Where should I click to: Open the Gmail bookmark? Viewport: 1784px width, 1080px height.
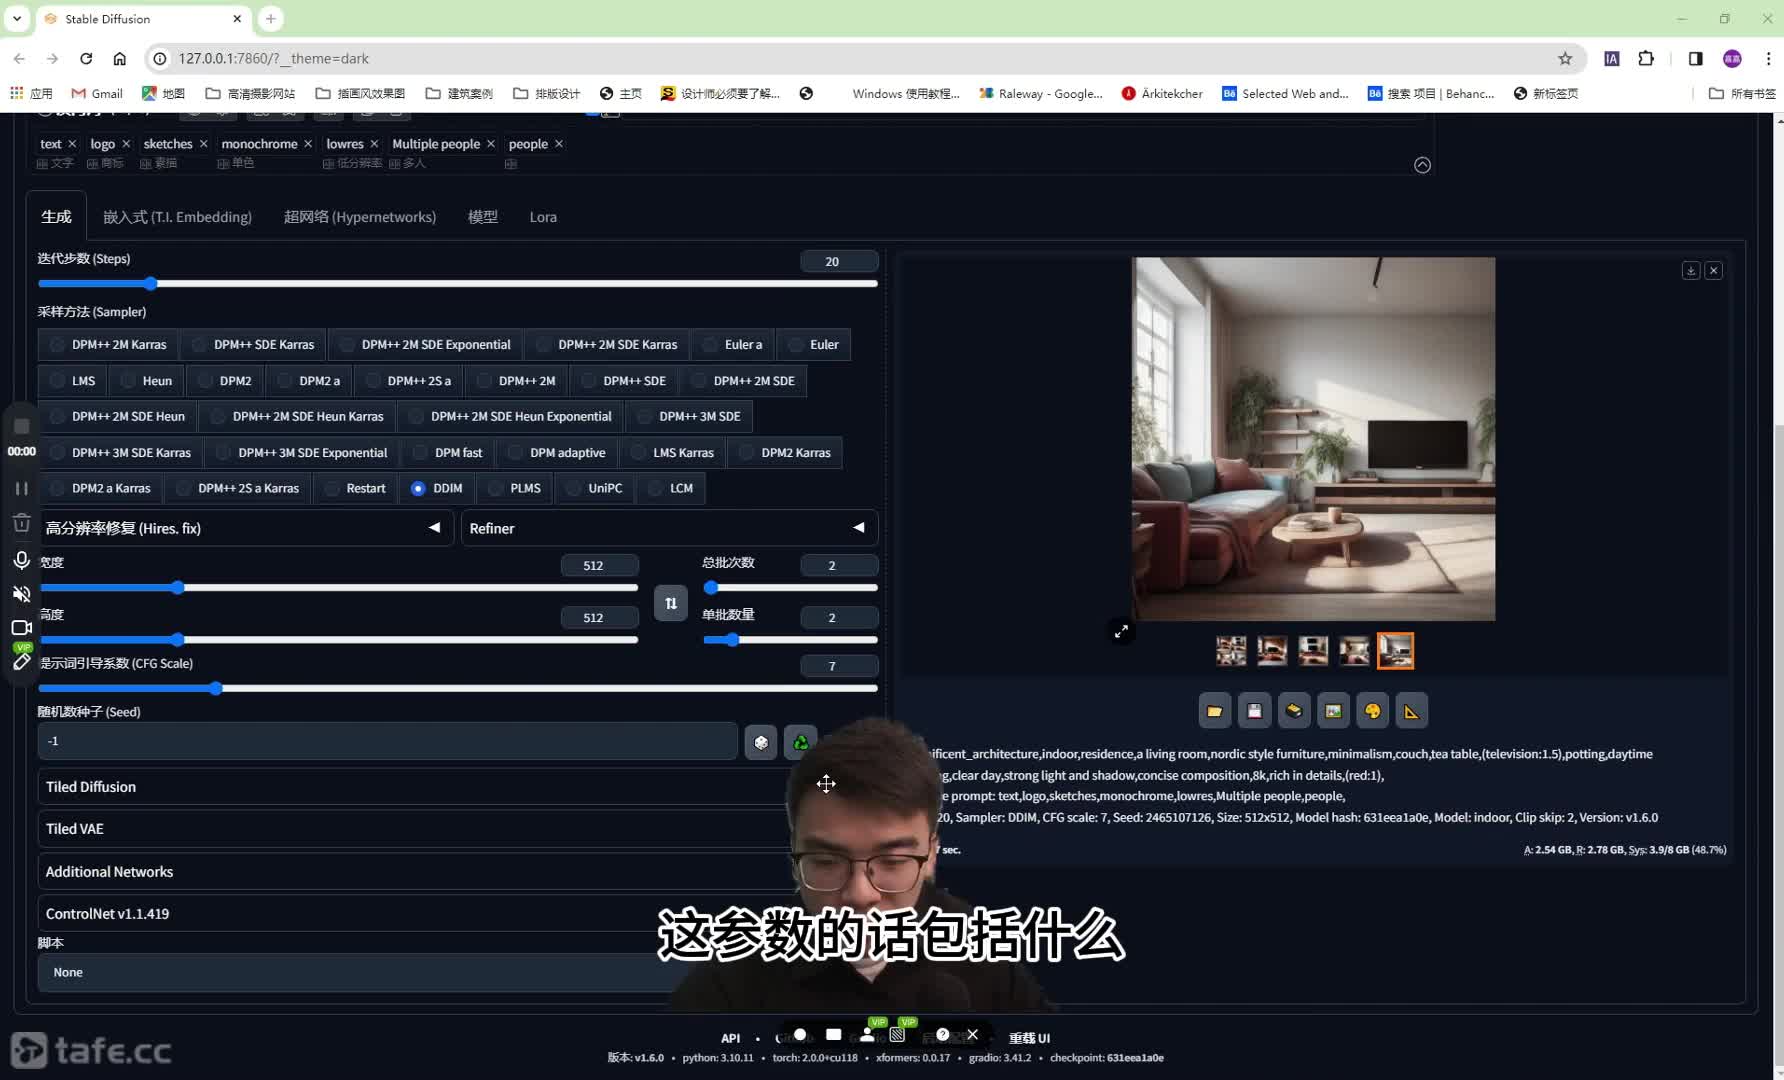(x=97, y=93)
